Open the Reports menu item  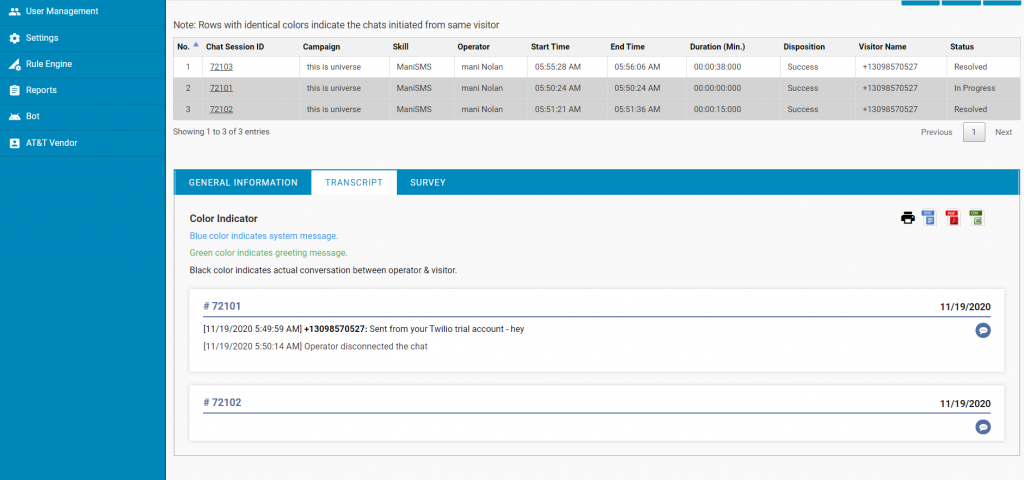click(41, 90)
